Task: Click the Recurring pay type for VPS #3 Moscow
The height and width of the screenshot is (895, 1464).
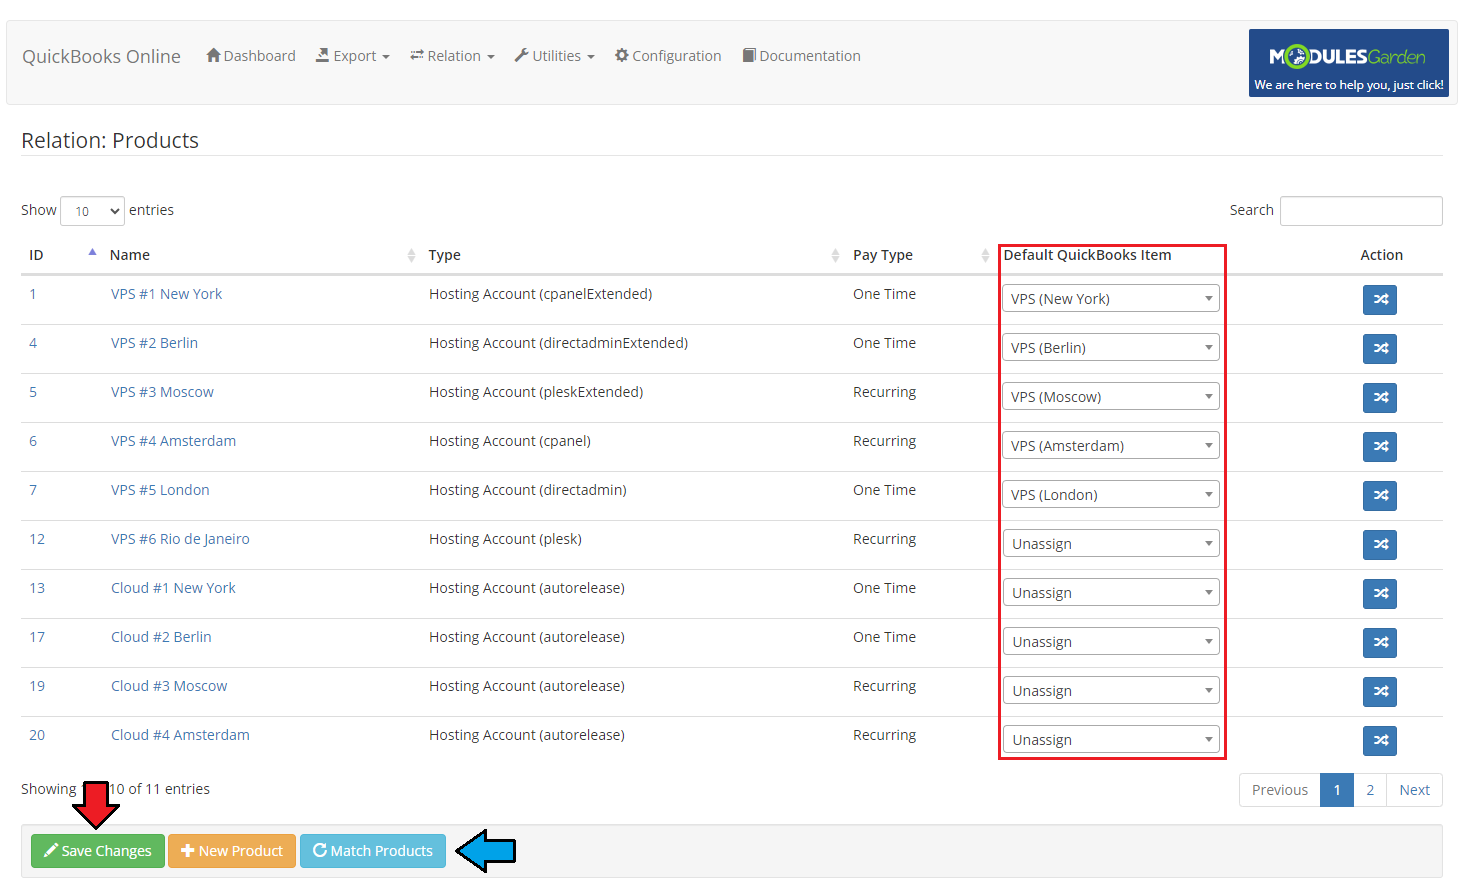Action: [884, 392]
